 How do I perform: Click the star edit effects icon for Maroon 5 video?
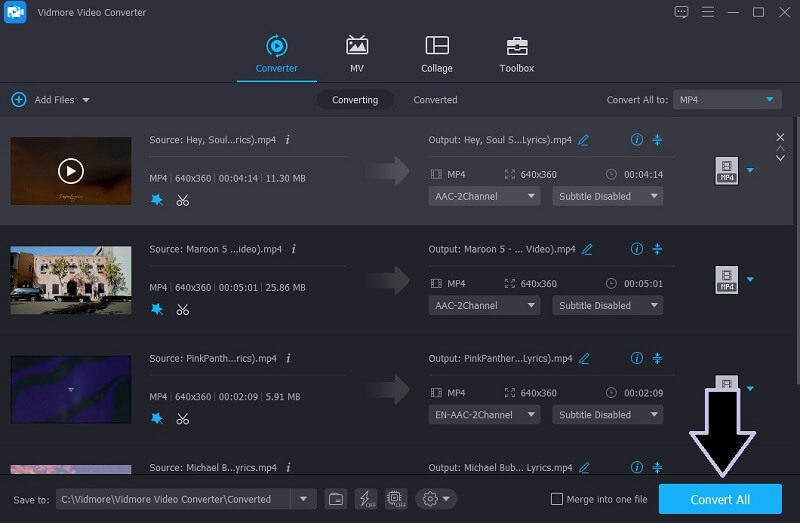pos(157,309)
